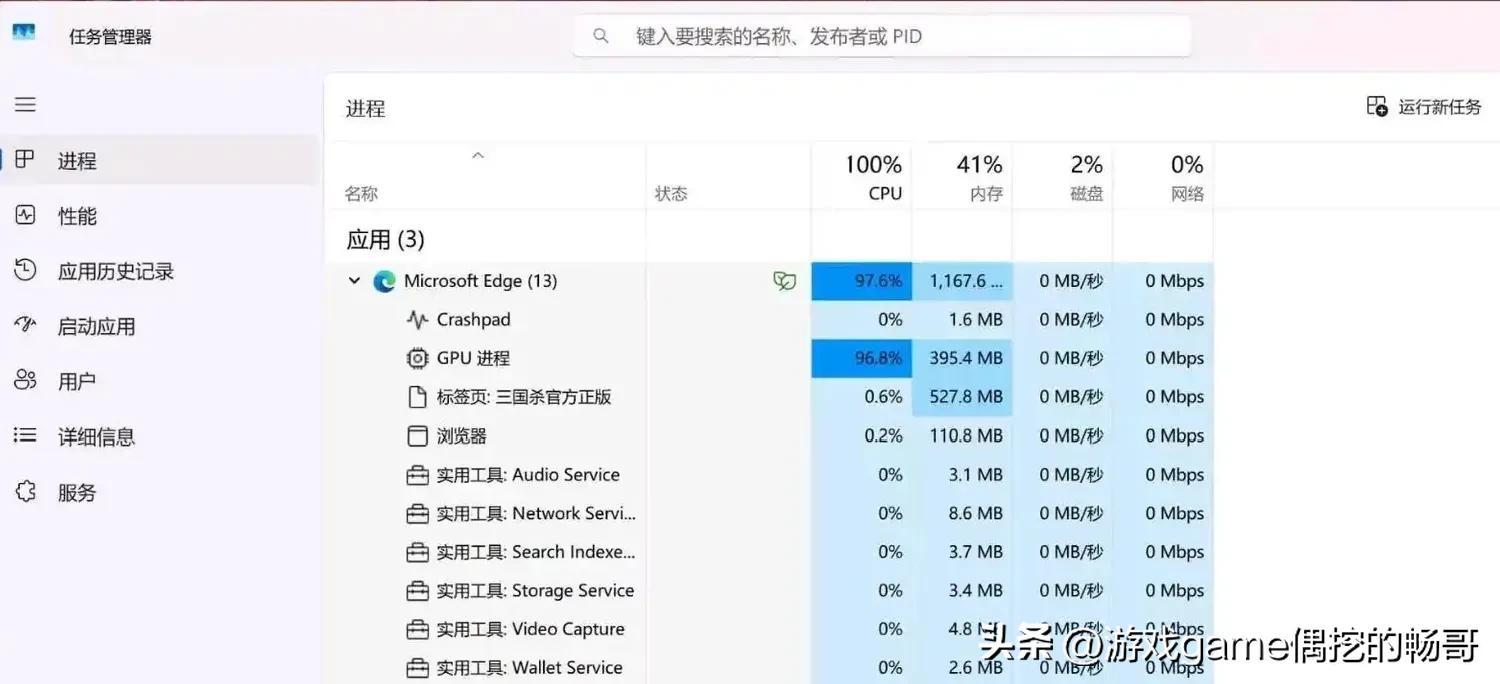
Task: Click the Microsoft Edge logo icon
Action: coord(384,281)
